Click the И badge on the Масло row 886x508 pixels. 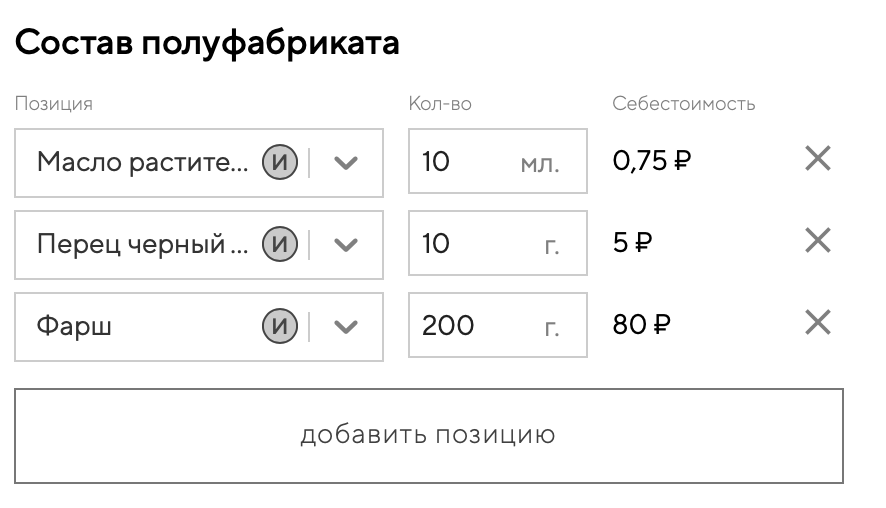pos(281,162)
